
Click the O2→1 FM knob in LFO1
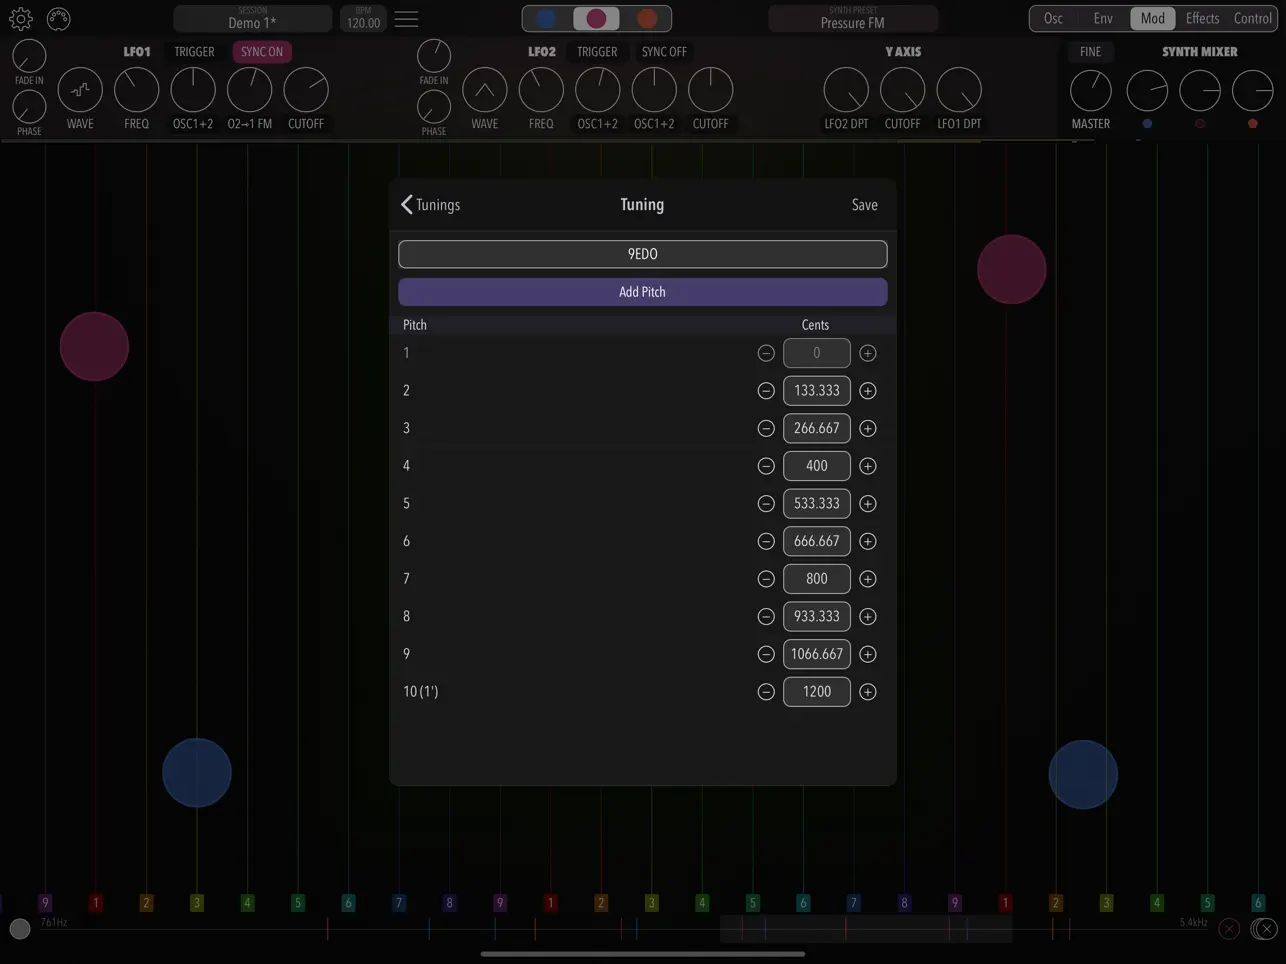coord(249,91)
